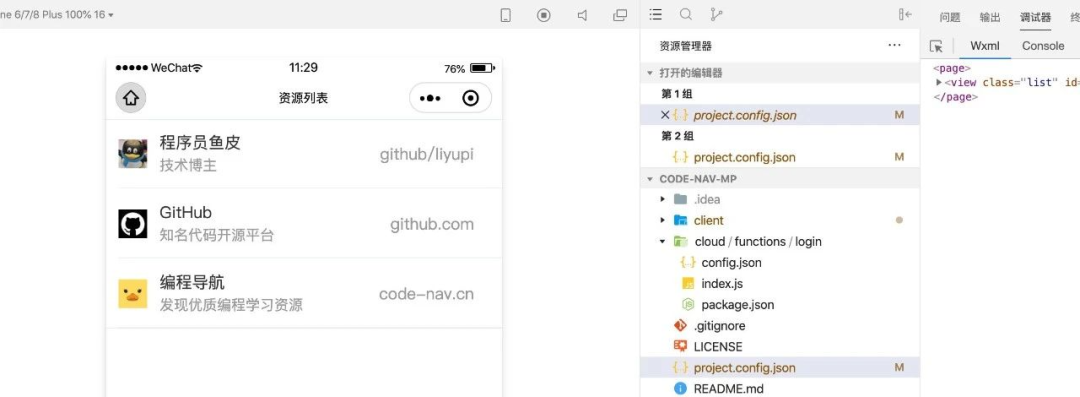Switch to the 问题 tab

(x=950, y=17)
